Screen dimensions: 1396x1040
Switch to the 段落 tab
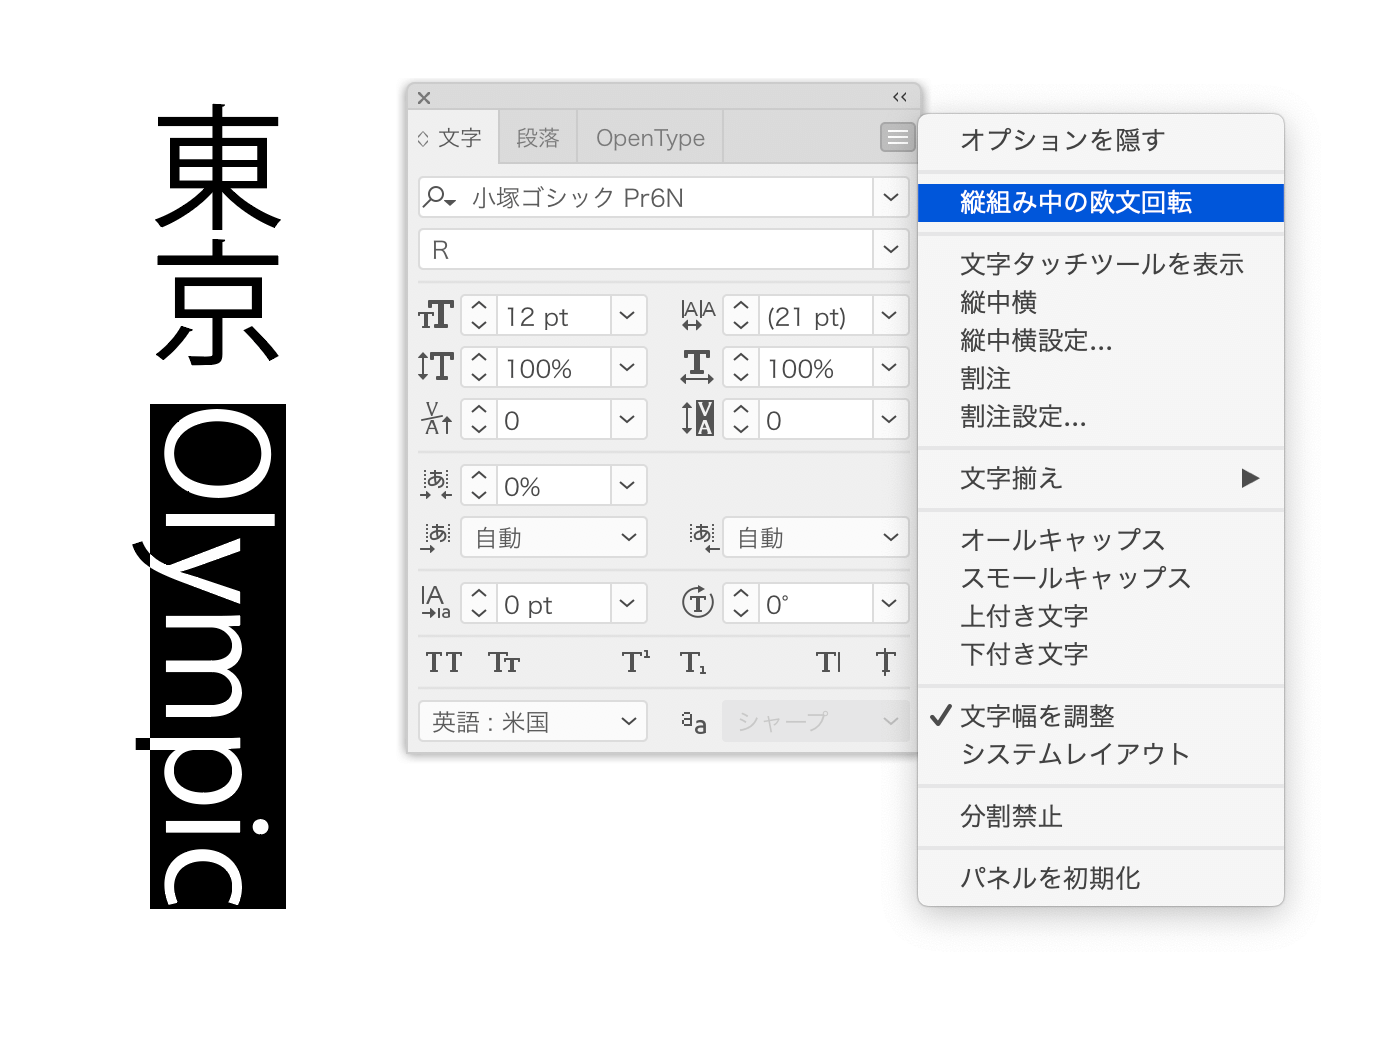(x=538, y=138)
